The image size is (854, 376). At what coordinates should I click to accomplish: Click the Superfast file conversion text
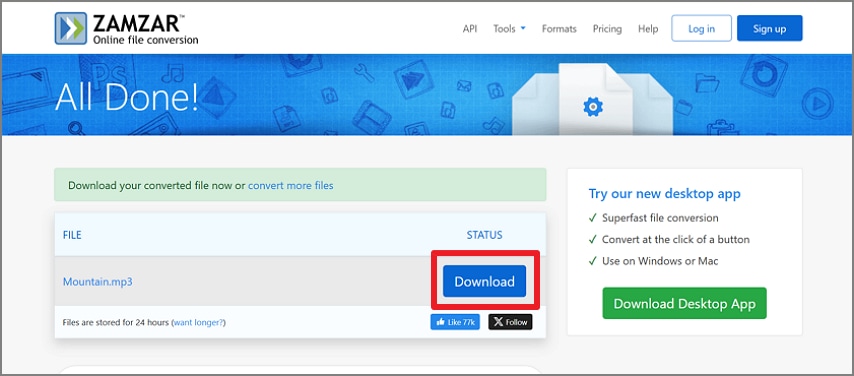tap(660, 218)
